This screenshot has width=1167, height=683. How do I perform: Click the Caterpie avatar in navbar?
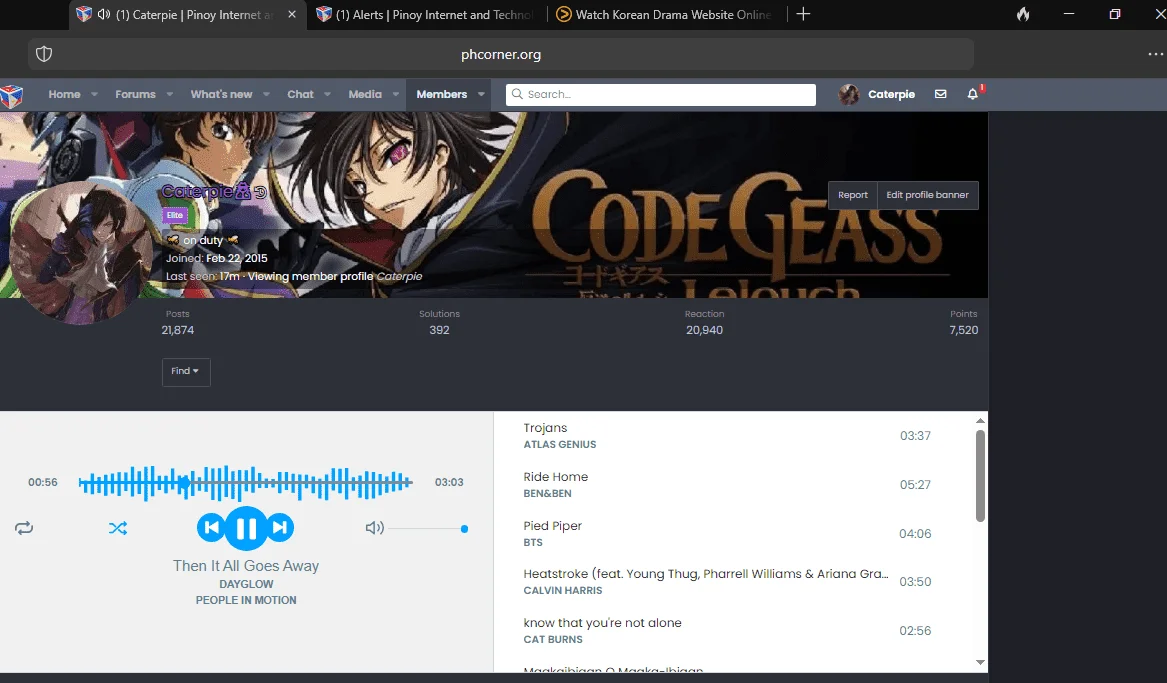[x=848, y=94]
